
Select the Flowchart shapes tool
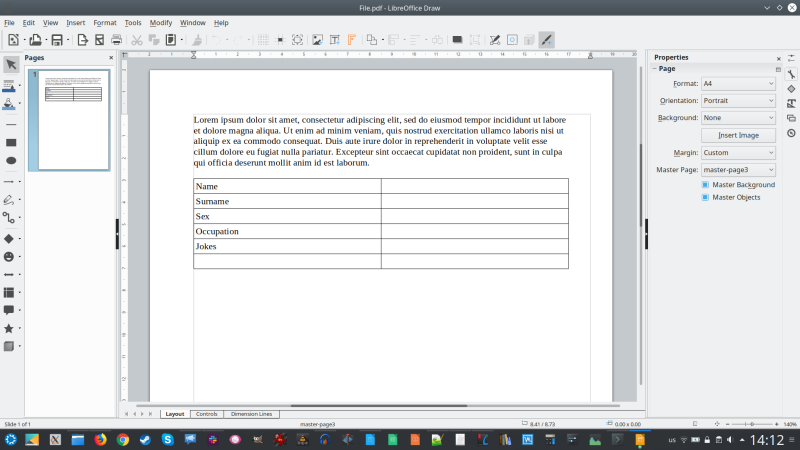(9, 292)
